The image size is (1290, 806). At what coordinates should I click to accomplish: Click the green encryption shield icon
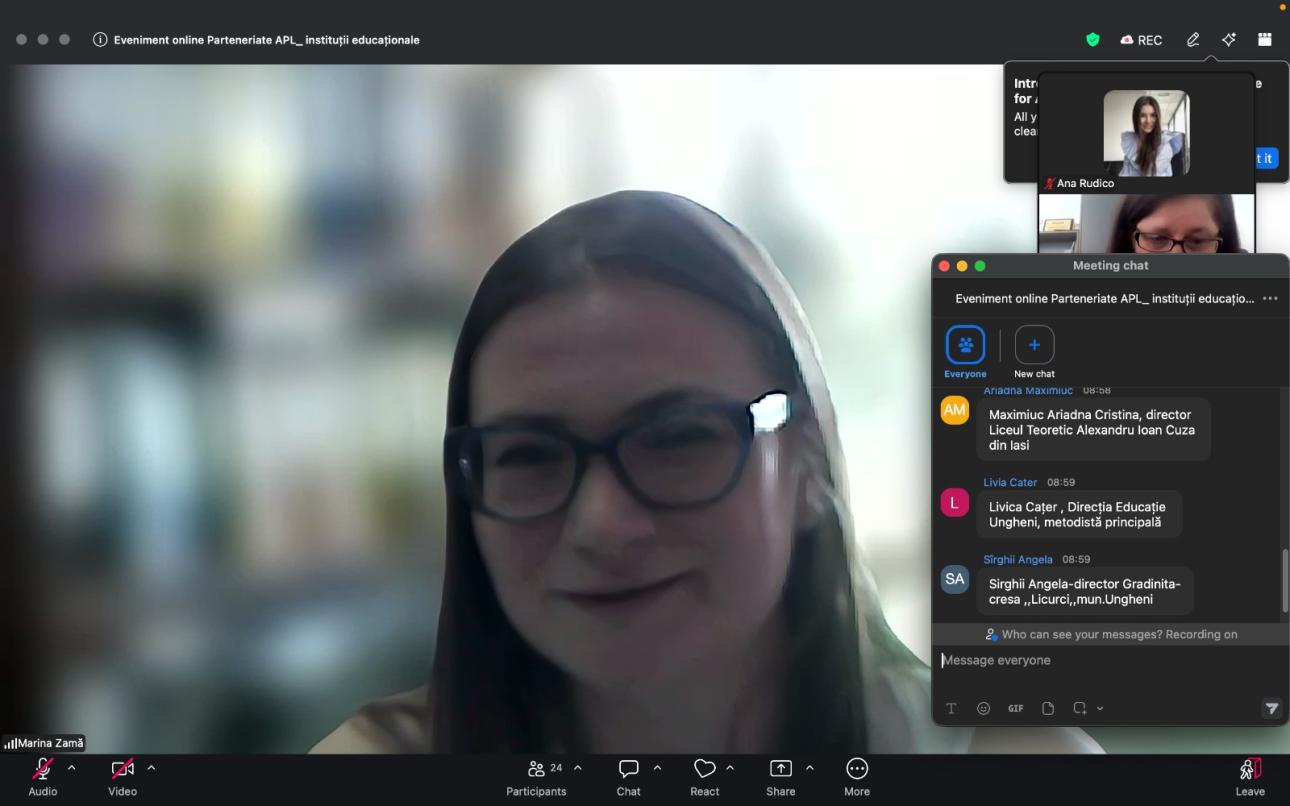(1093, 40)
